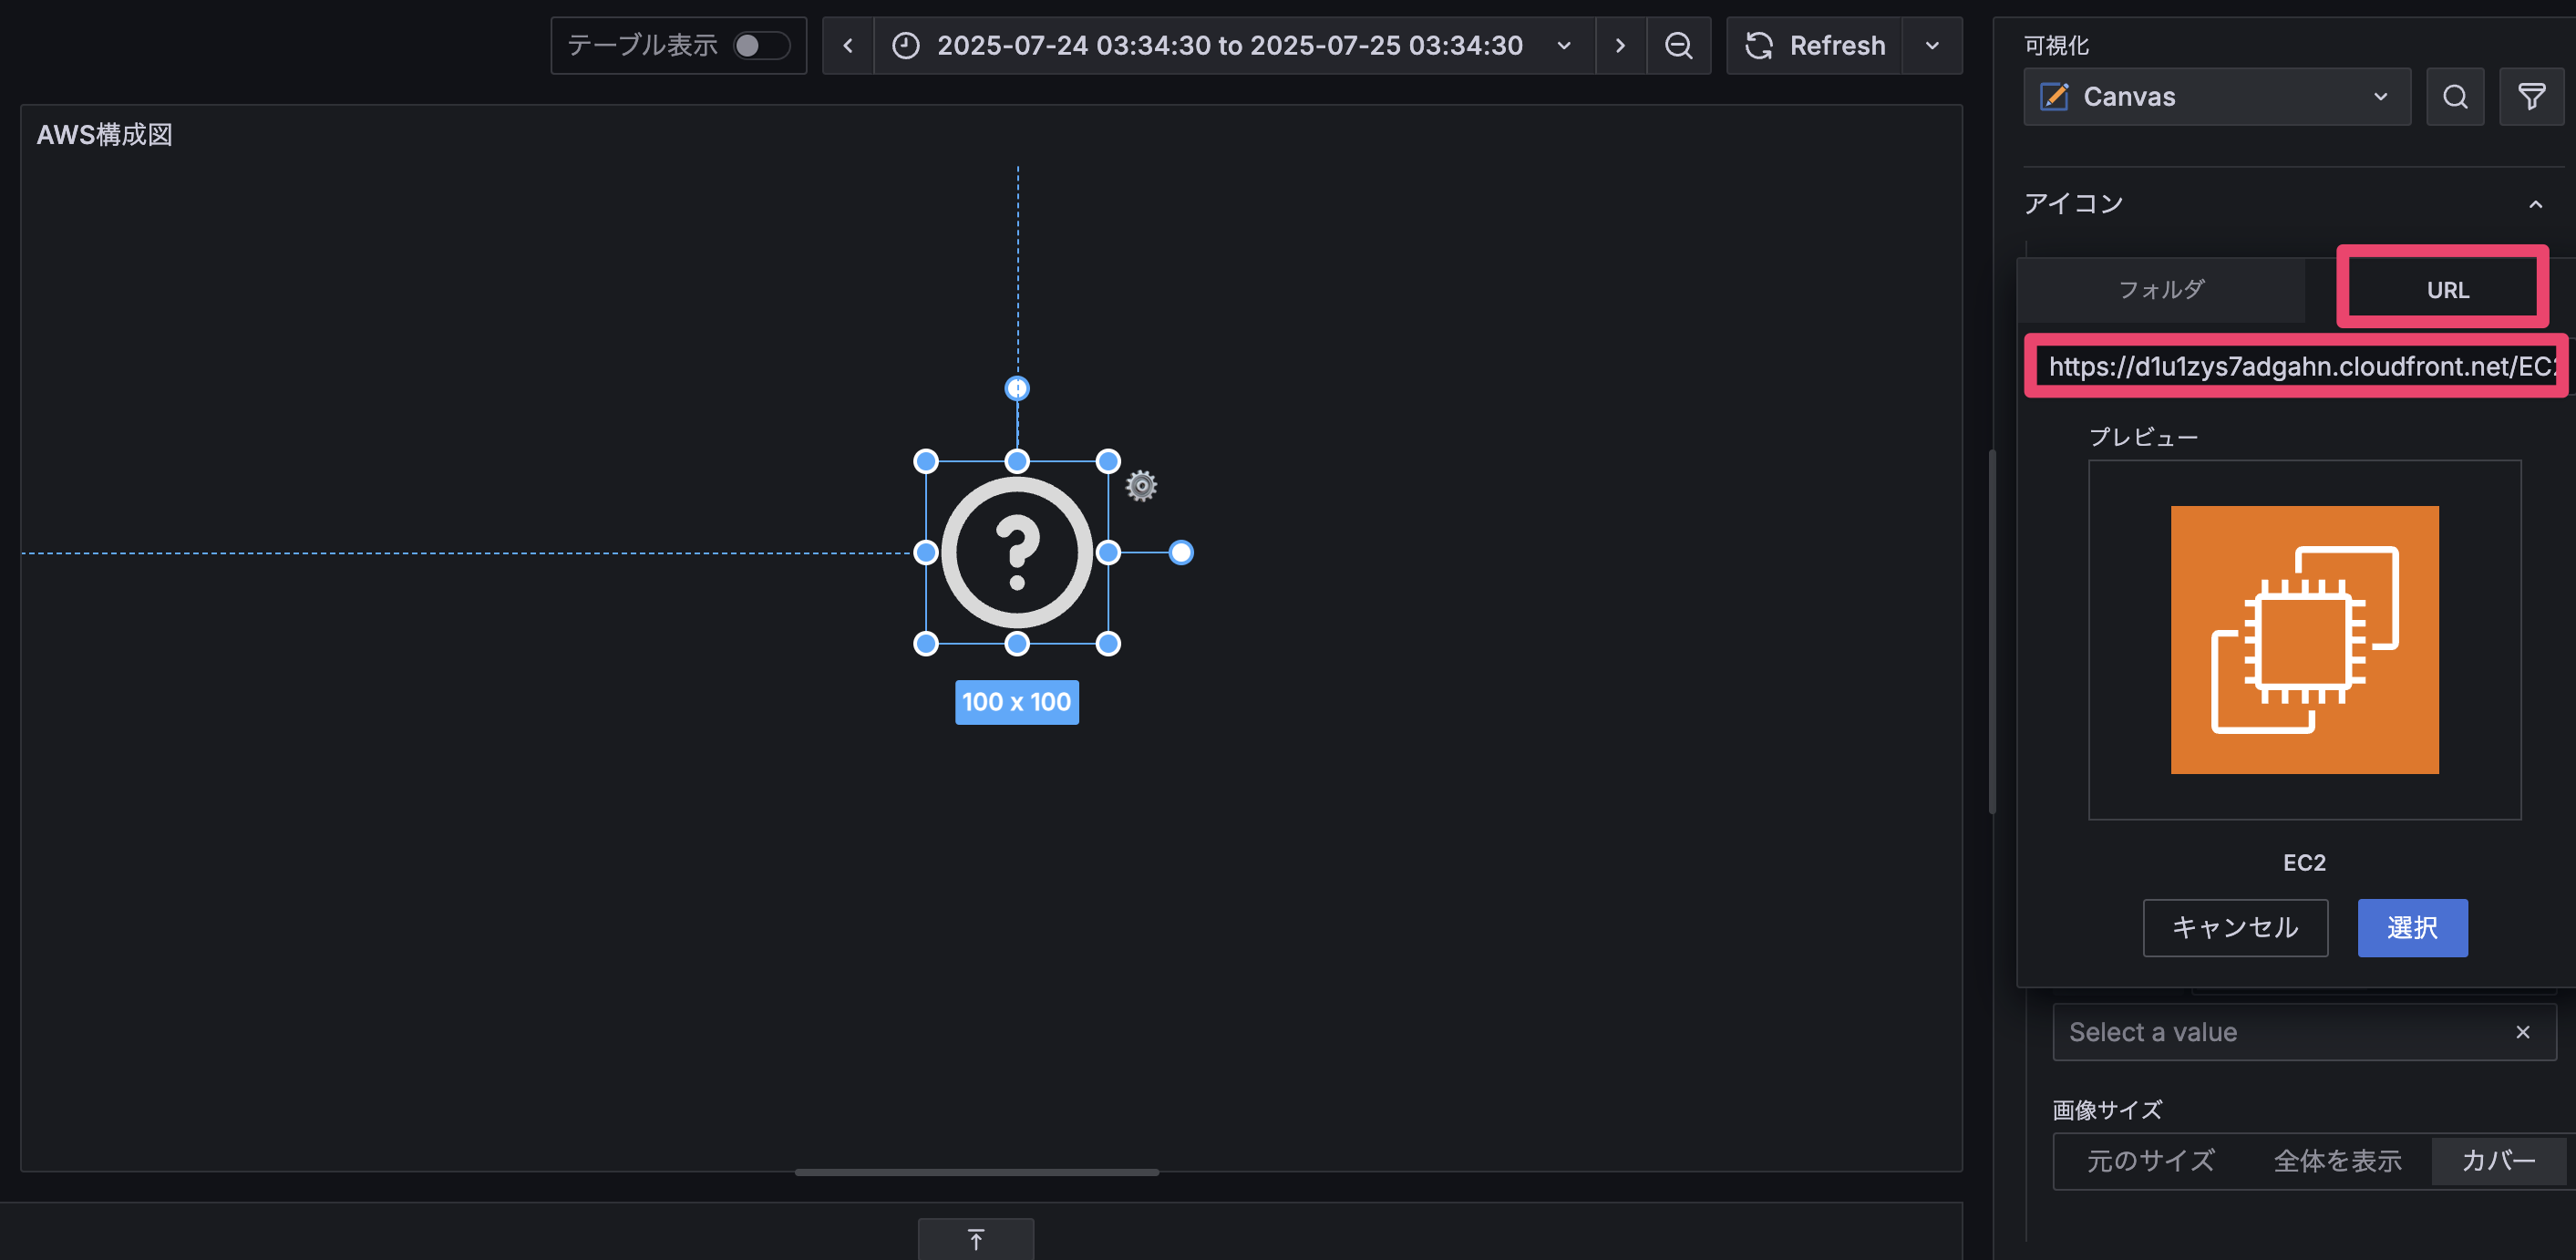Click the search icon beside Canvas
This screenshot has width=2576, height=1260.
[x=2455, y=97]
